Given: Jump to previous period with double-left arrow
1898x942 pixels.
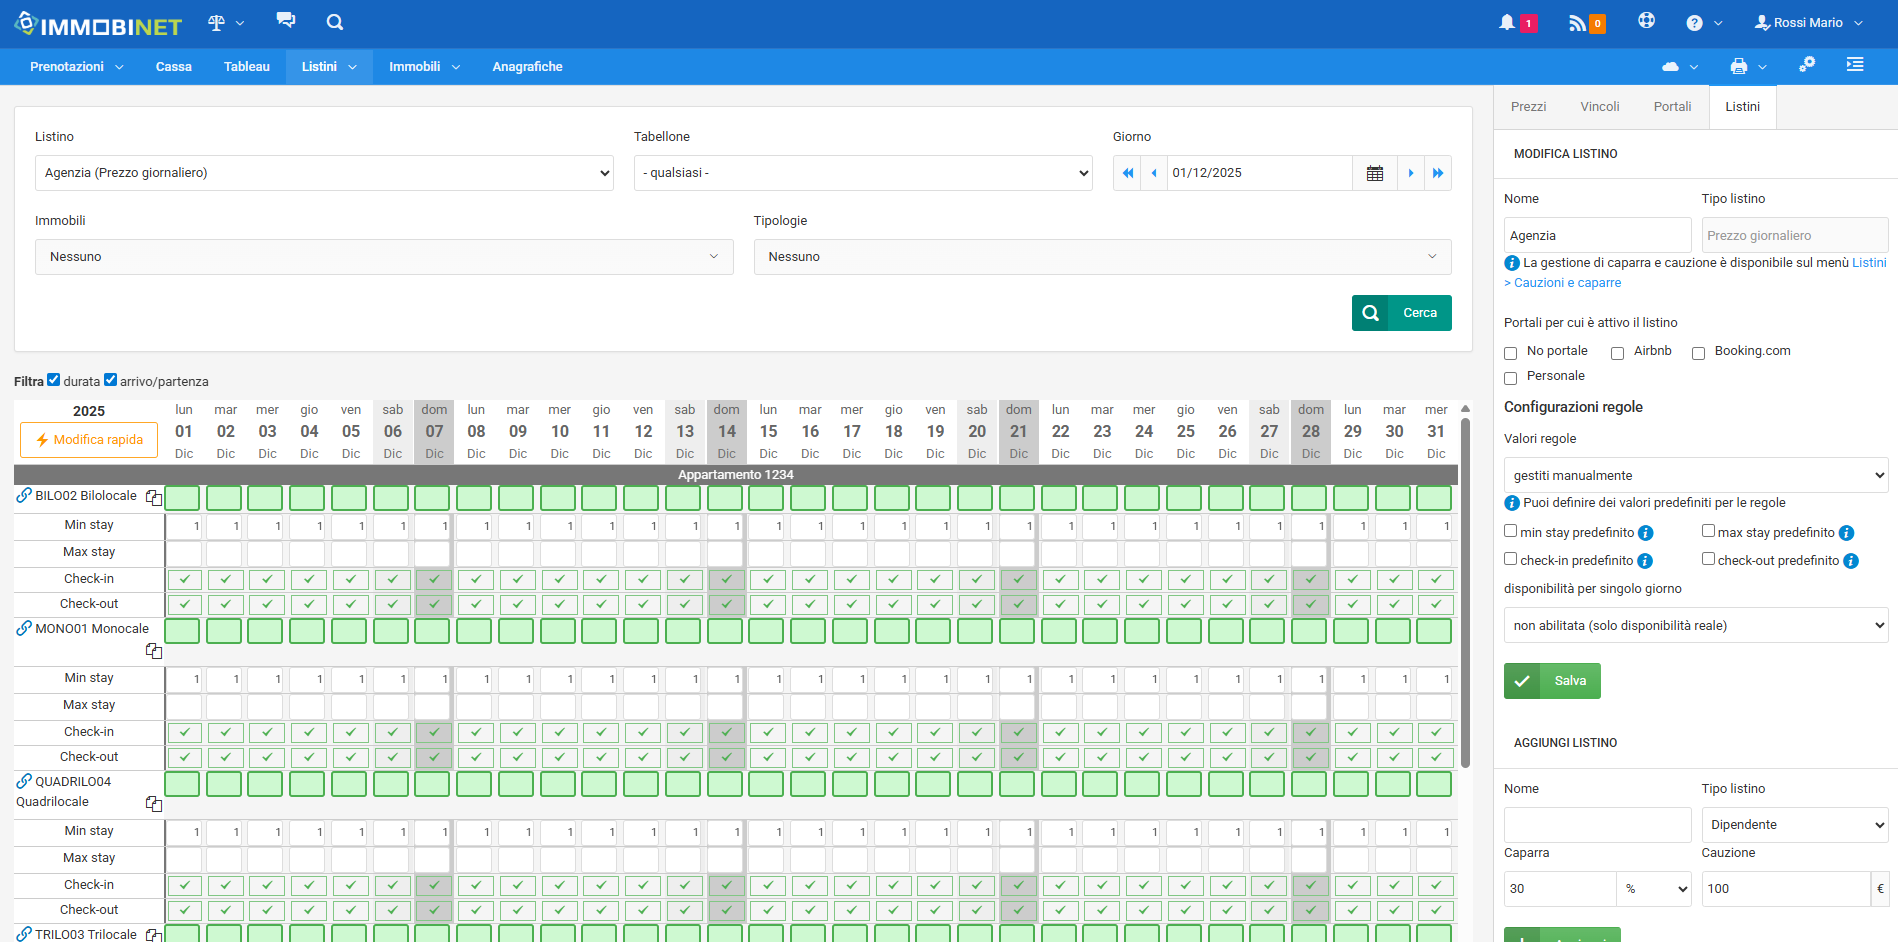Looking at the screenshot, I should [1127, 173].
